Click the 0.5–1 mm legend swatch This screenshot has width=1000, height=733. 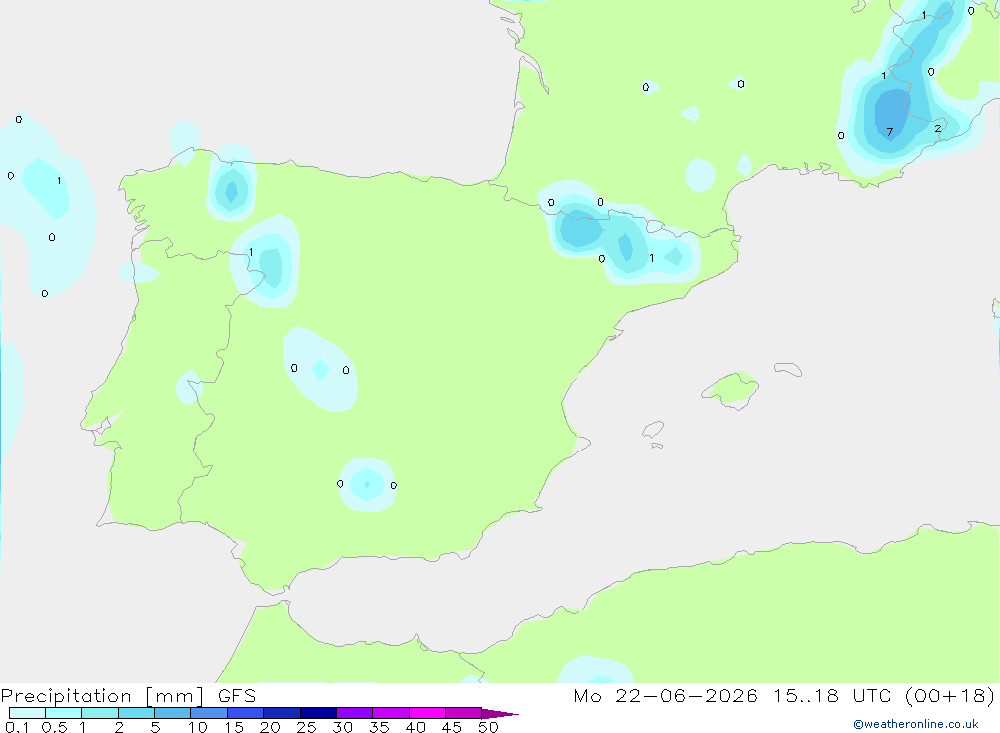pos(64,713)
